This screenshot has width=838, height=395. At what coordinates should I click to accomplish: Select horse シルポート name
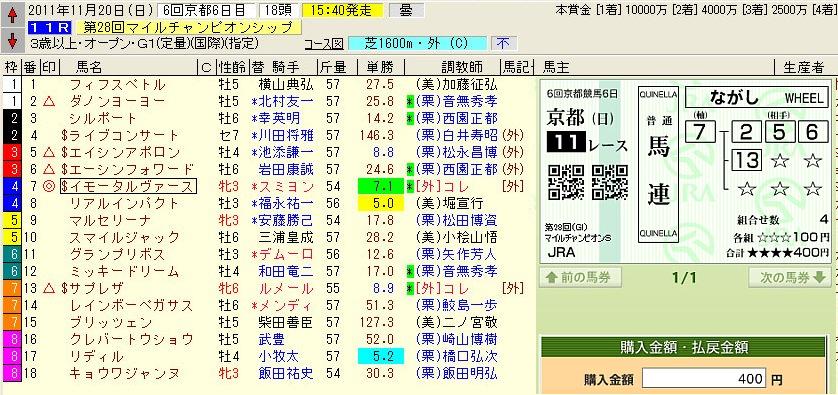[x=104, y=118]
